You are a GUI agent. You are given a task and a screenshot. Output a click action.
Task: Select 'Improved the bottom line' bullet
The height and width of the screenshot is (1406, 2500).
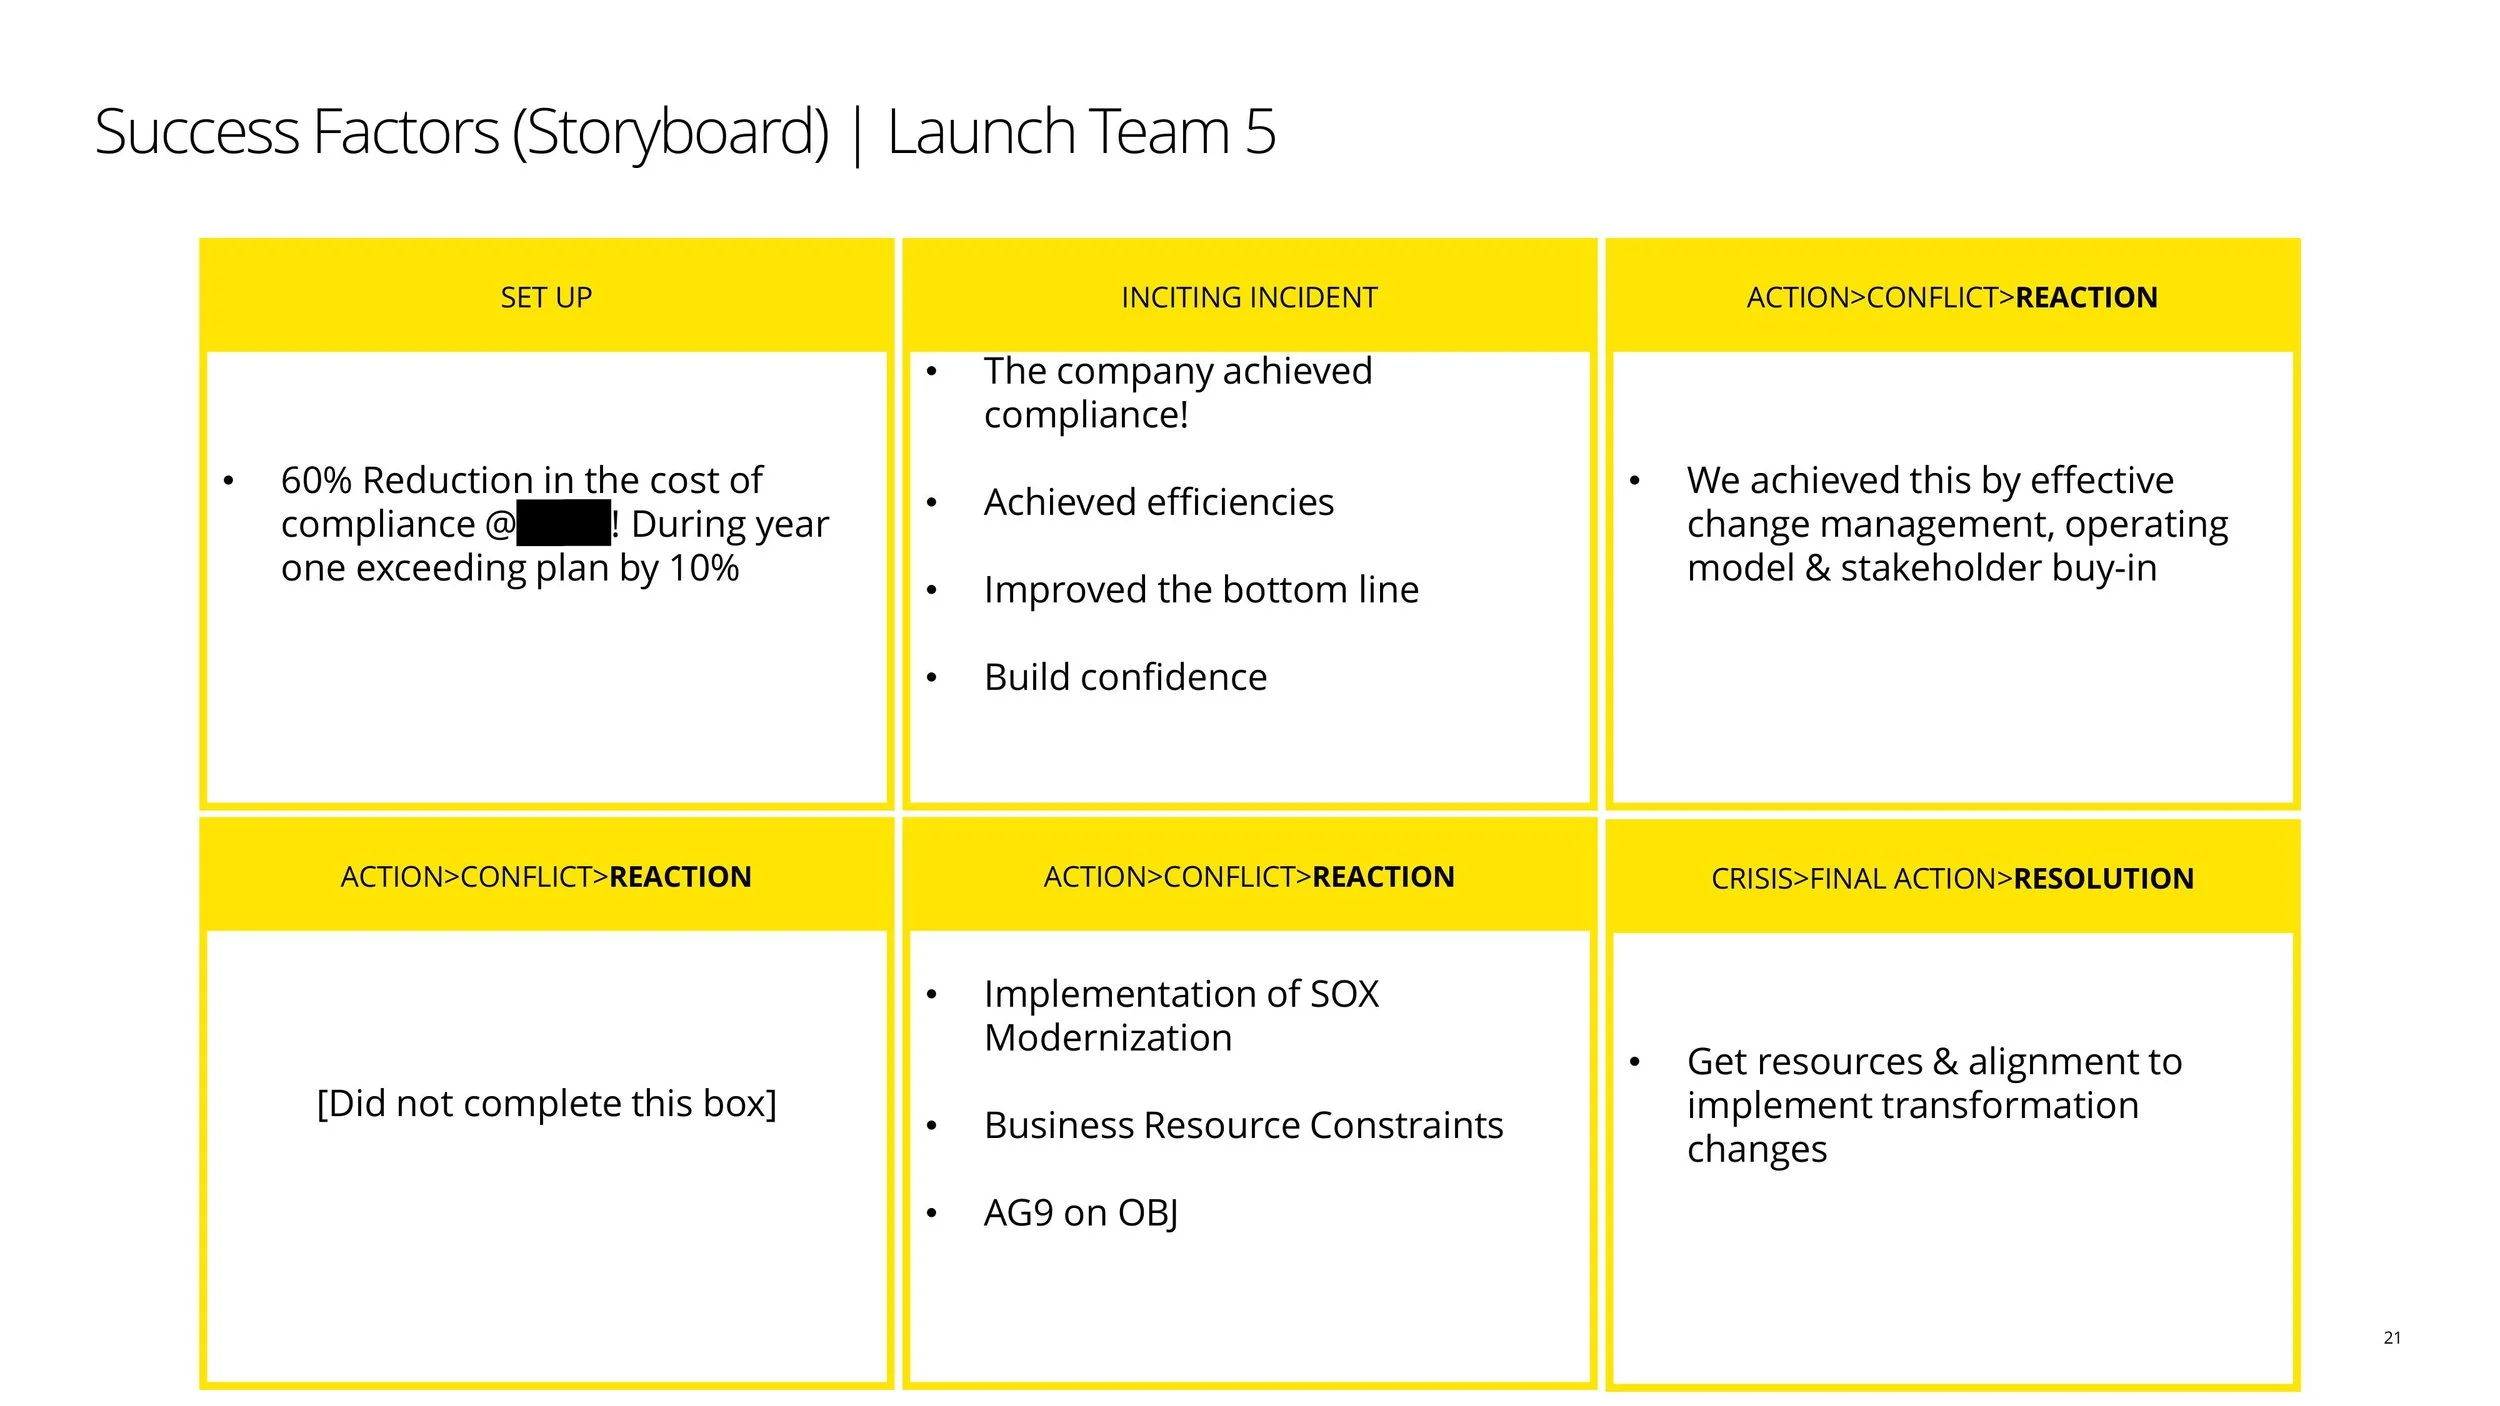pyautogui.click(x=1200, y=590)
